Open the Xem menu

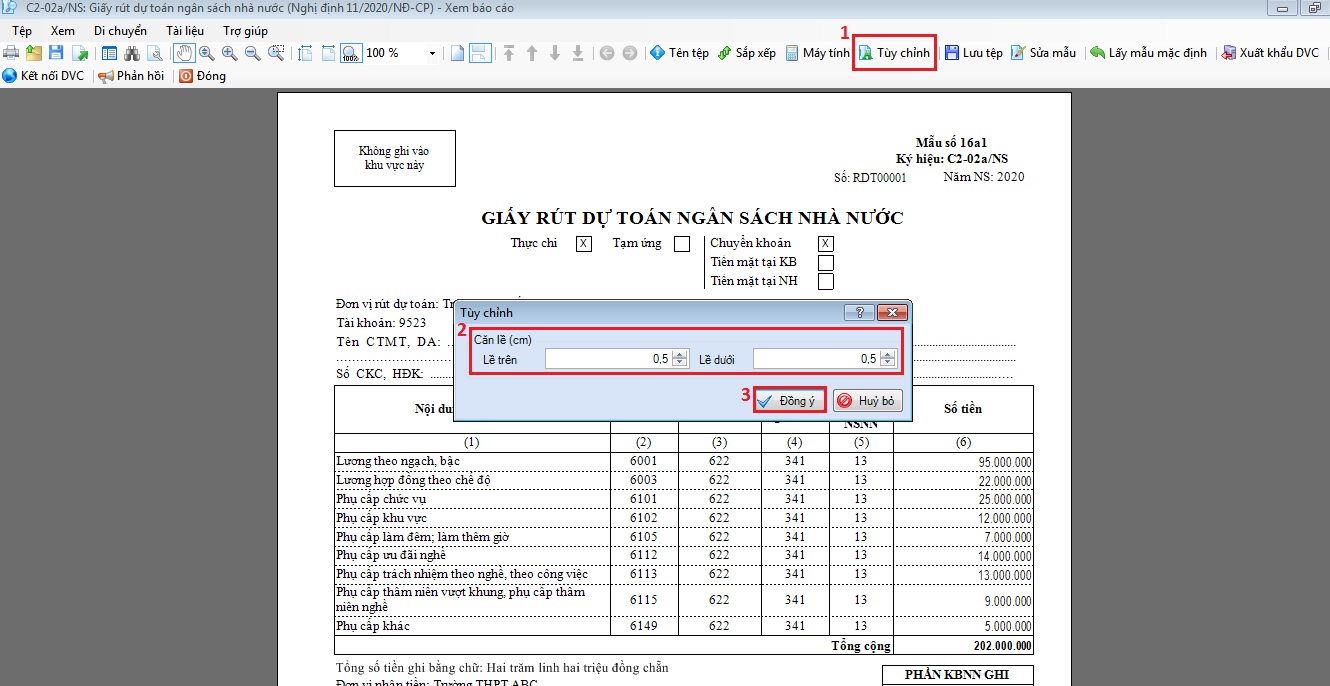(62, 31)
